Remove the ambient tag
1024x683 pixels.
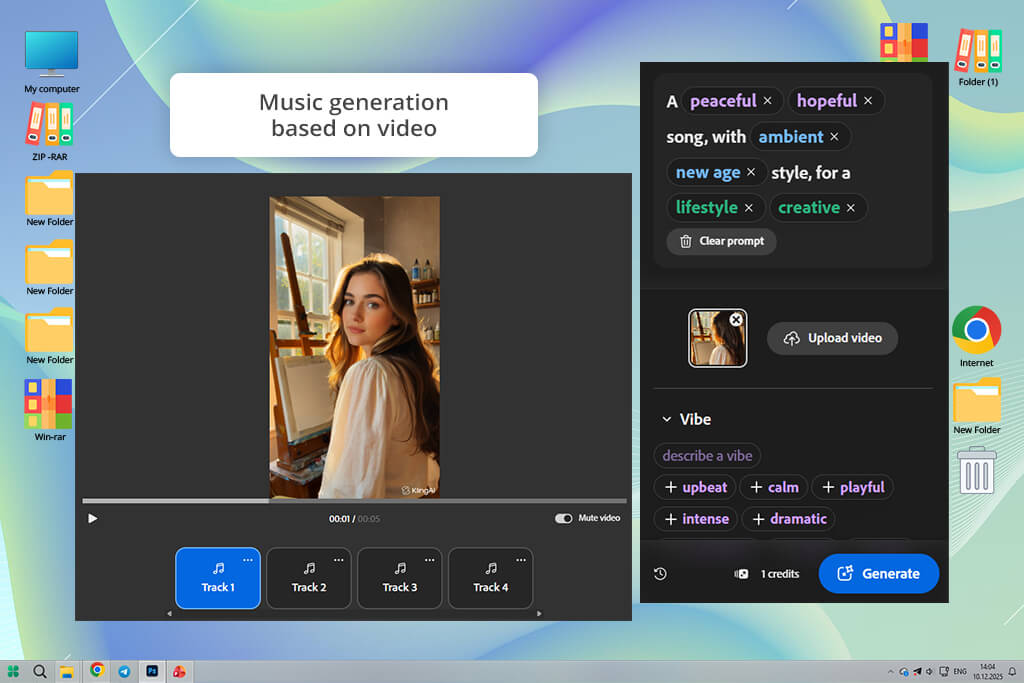[834, 136]
